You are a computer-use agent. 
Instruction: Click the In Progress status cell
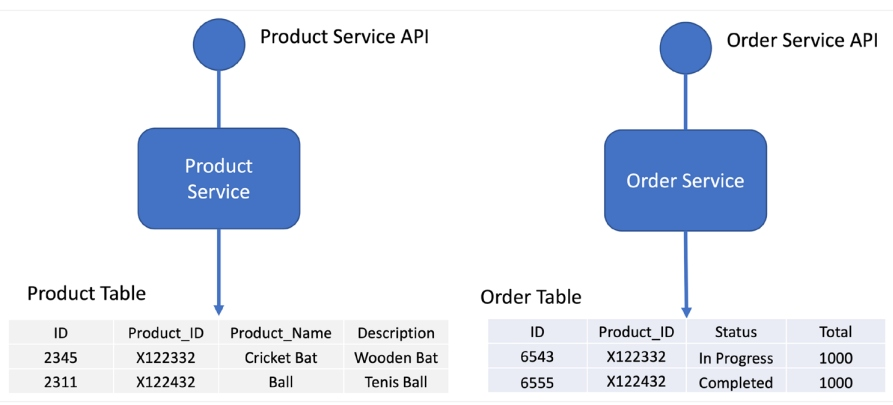[x=736, y=358]
